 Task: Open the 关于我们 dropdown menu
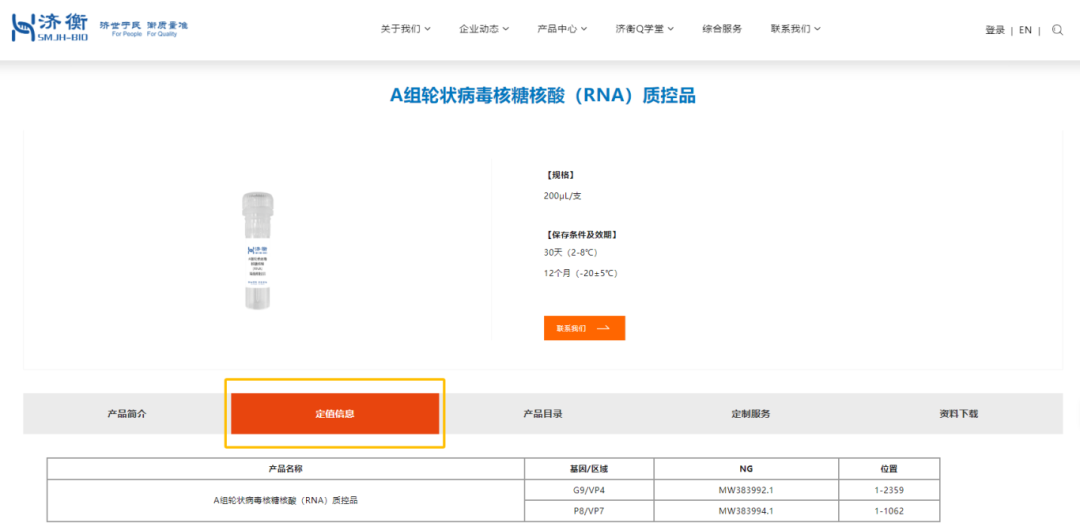(x=405, y=29)
